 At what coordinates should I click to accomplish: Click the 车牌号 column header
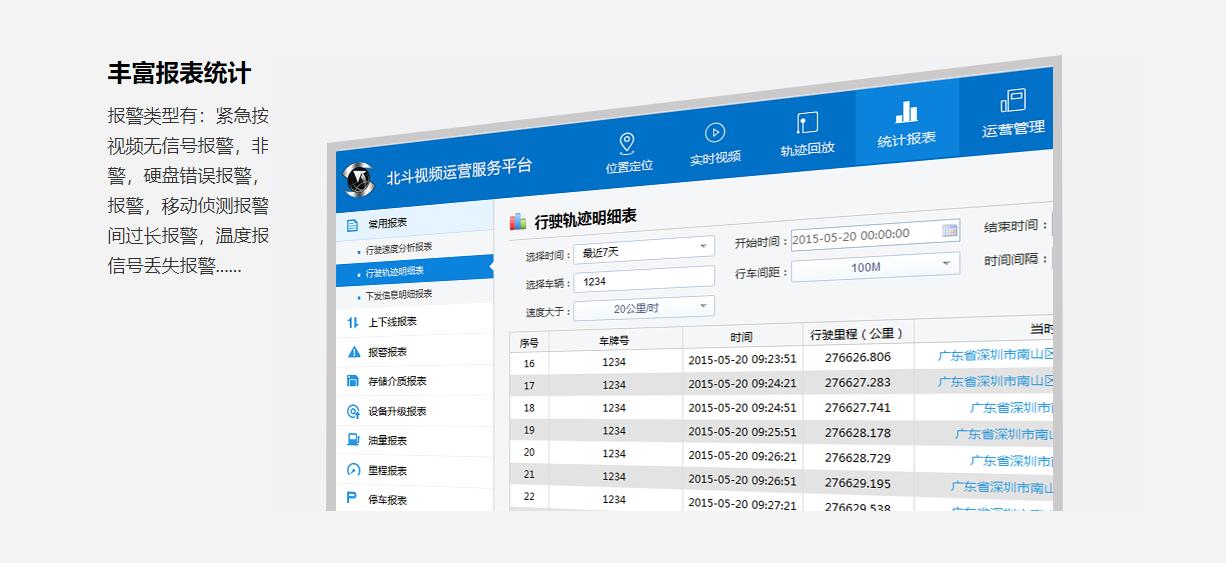tap(614, 341)
